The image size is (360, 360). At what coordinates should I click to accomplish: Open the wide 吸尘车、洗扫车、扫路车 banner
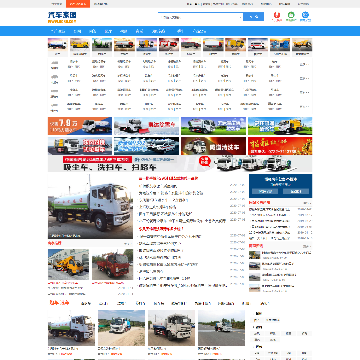pos(180,164)
